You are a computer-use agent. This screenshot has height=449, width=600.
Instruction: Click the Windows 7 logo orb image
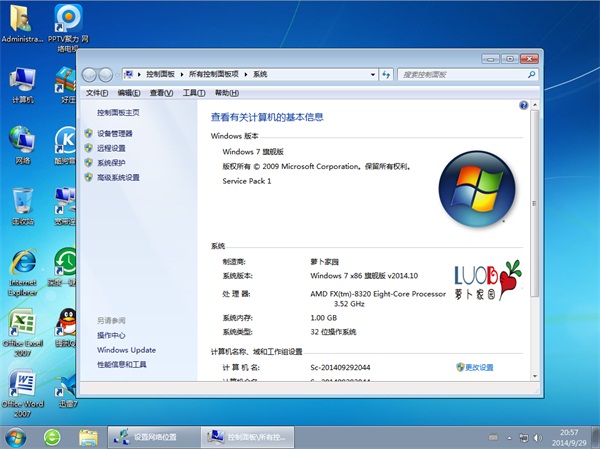tap(477, 189)
